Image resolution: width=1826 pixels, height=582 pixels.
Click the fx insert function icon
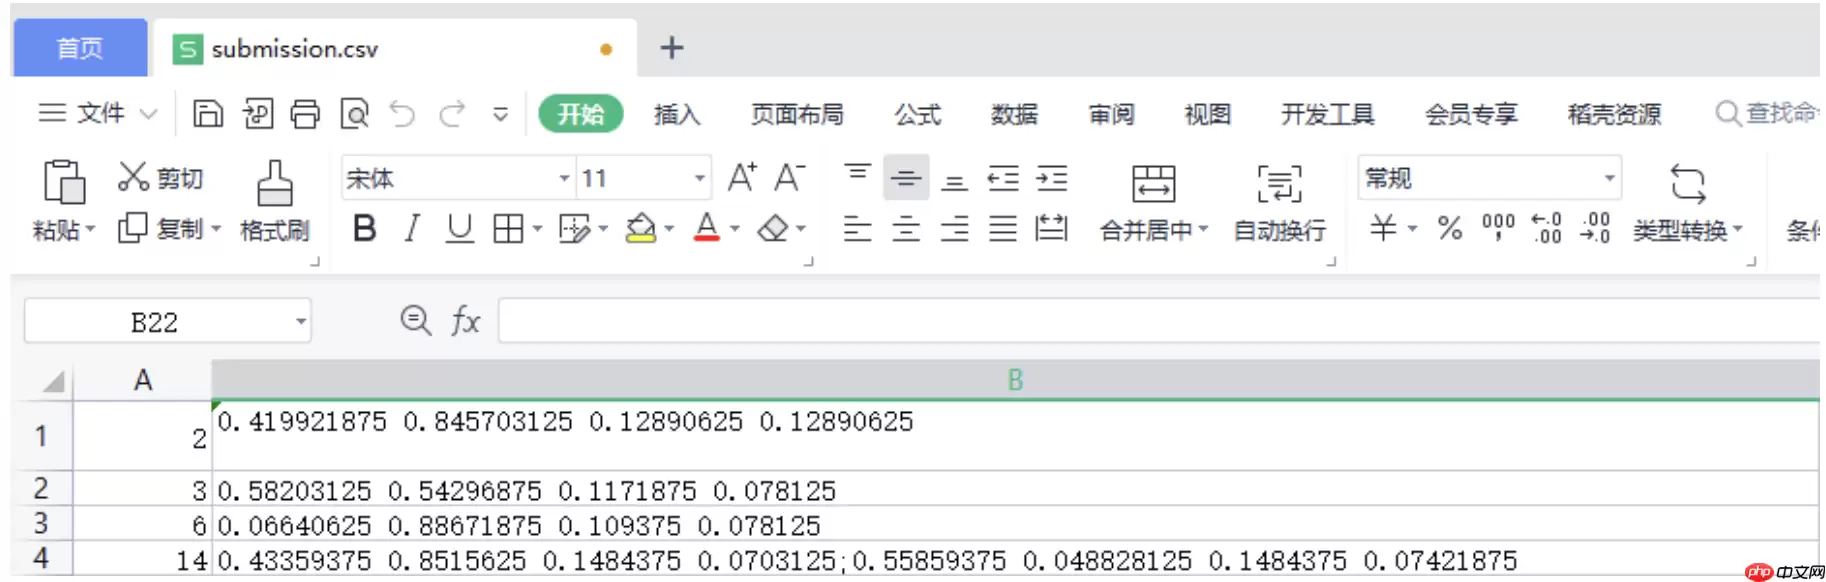(x=465, y=321)
